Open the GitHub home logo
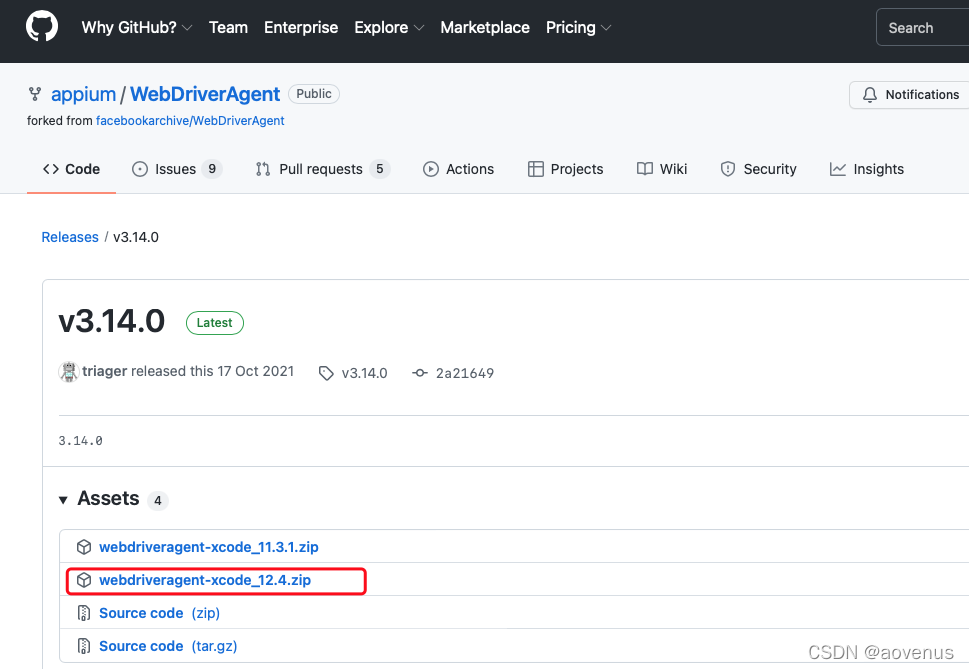The image size is (969, 669). pyautogui.click(x=42, y=27)
